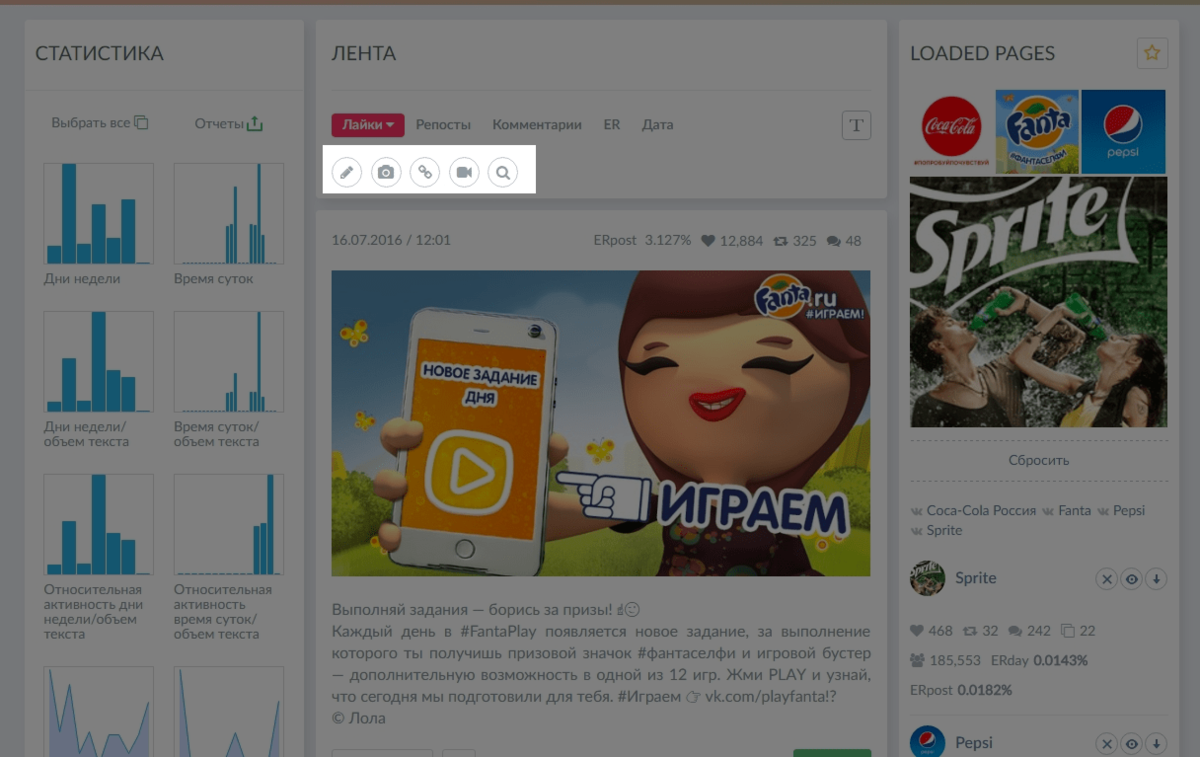Image resolution: width=1200 pixels, height=757 pixels.
Task: Open the Лайки sort dropdown
Action: (368, 125)
